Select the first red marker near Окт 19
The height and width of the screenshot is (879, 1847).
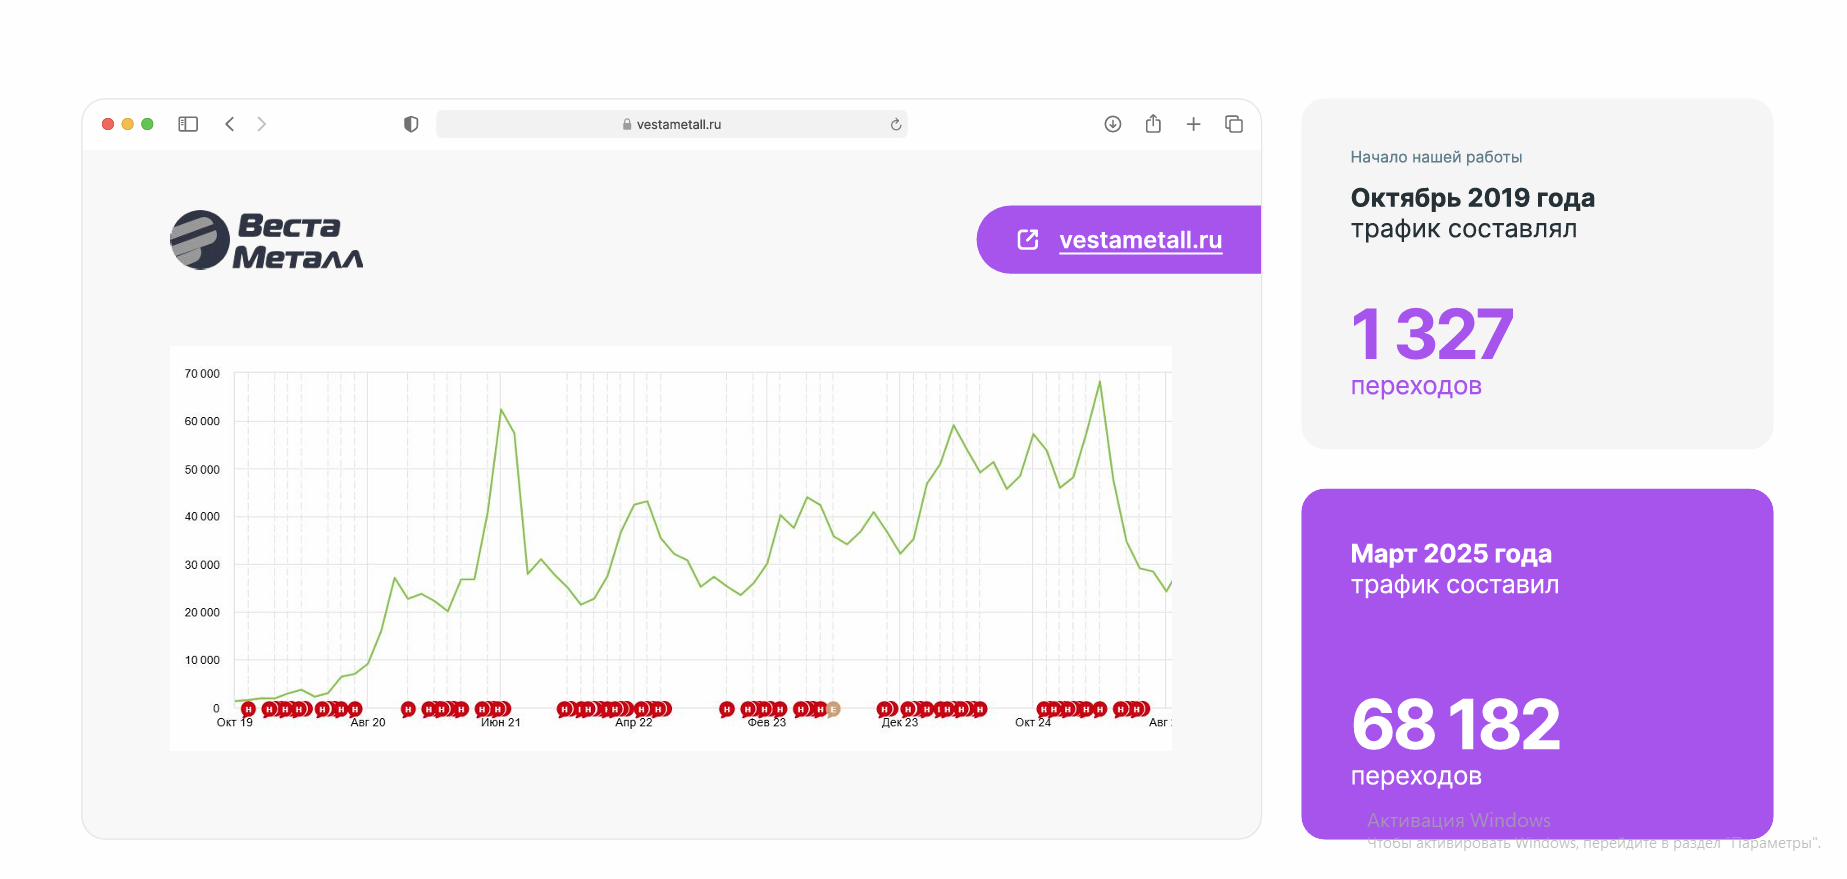point(248,709)
